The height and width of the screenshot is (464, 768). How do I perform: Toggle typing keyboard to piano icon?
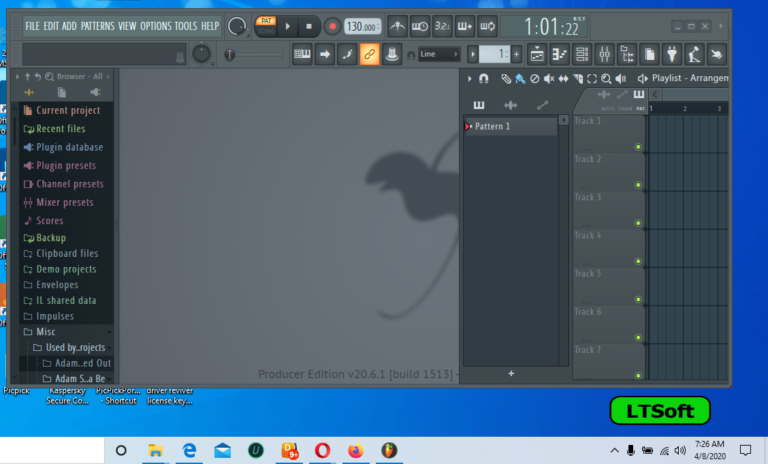tap(302, 54)
